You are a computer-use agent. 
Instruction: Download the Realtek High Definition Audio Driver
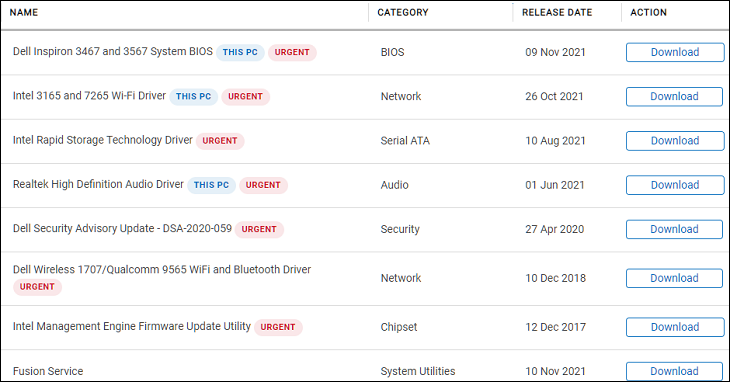(675, 185)
